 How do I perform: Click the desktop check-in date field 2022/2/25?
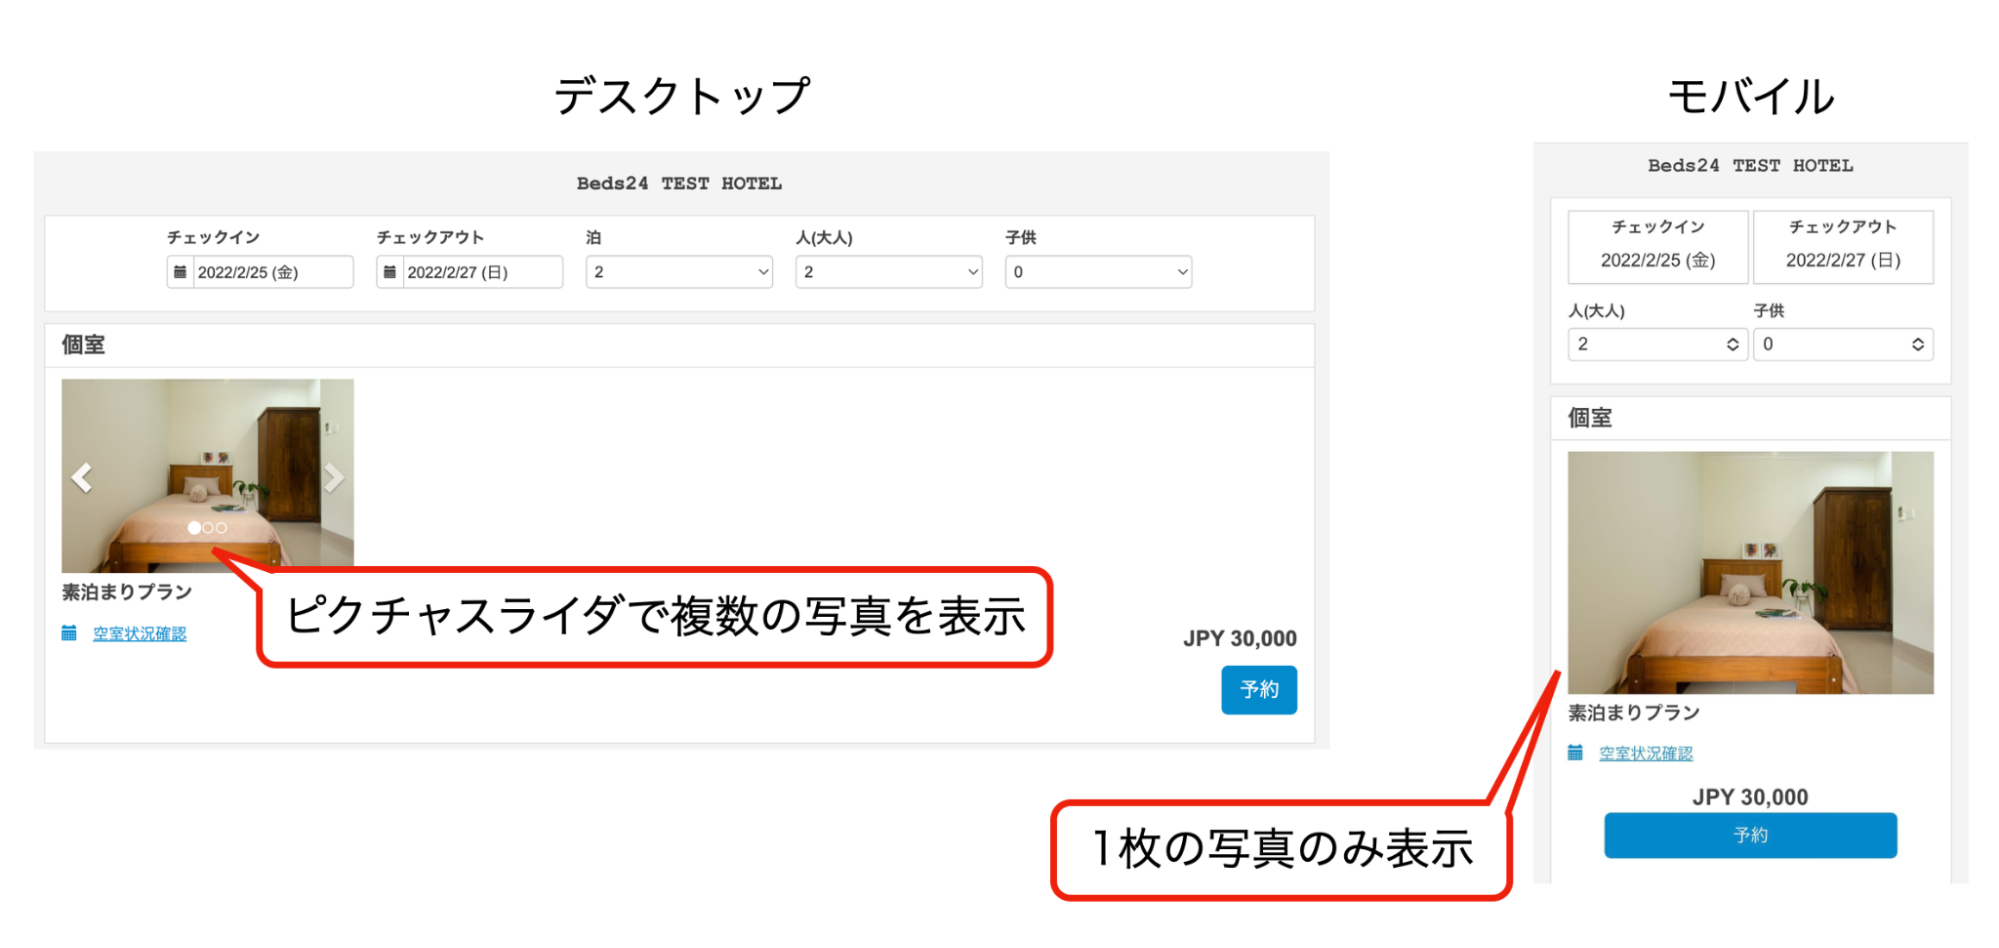point(270,272)
